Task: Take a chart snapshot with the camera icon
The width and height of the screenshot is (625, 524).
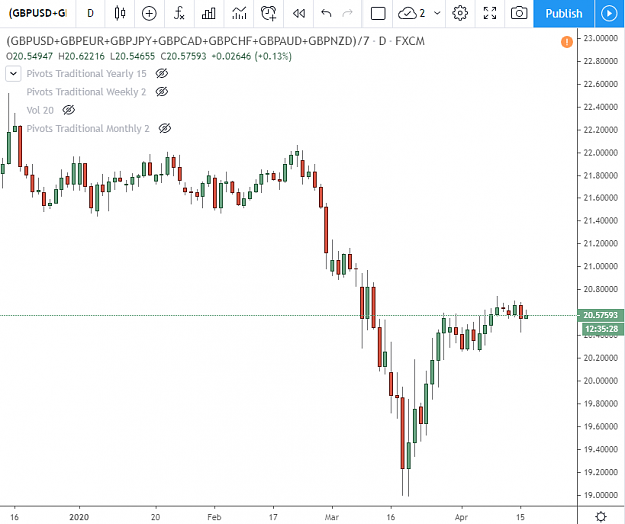Action: coord(519,14)
